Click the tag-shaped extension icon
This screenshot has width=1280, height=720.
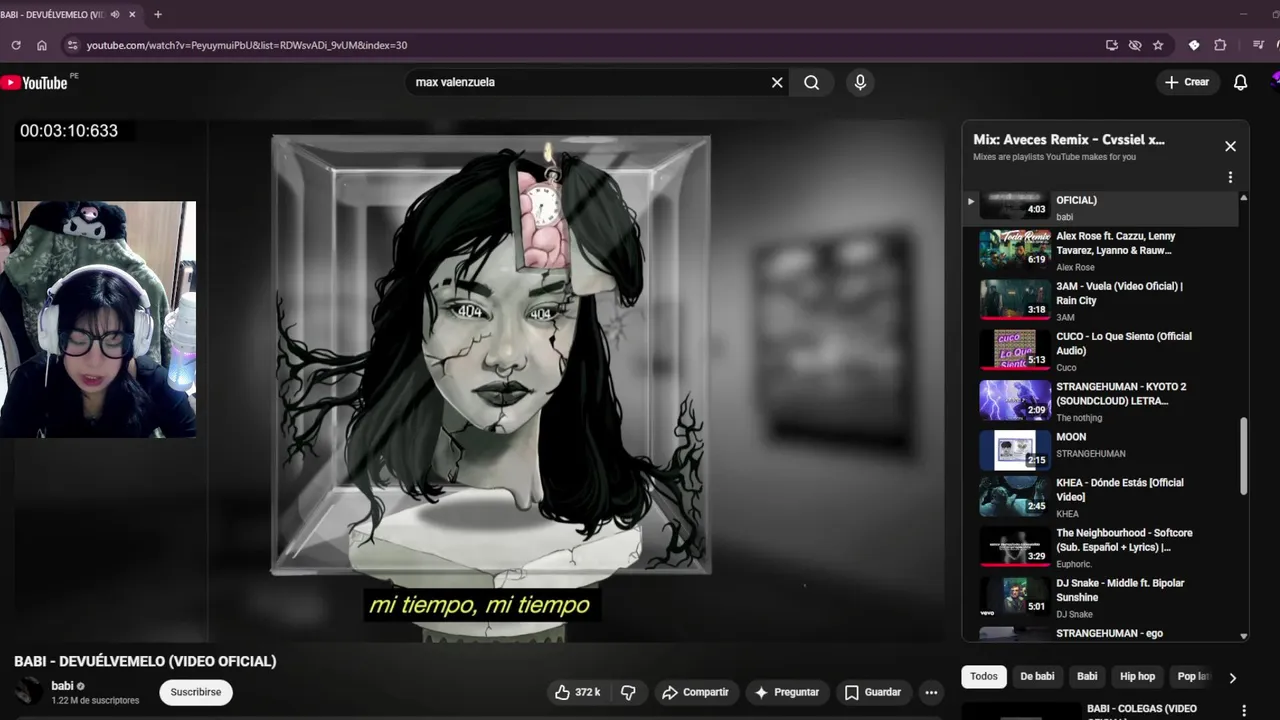tap(1194, 45)
